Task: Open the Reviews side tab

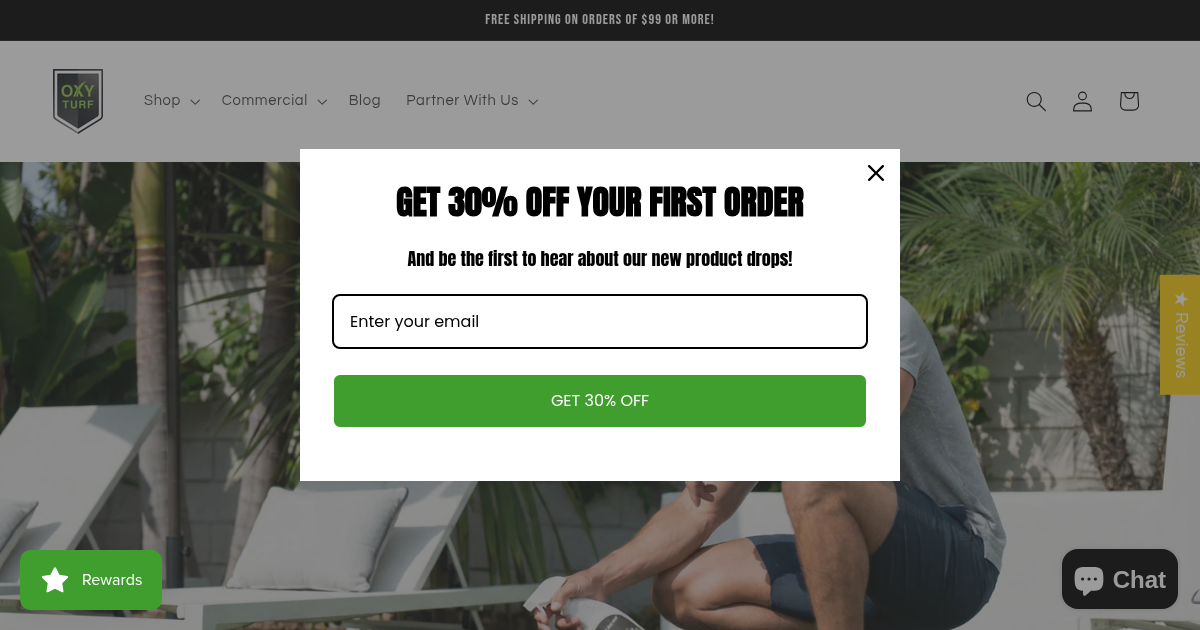Action: (x=1180, y=335)
